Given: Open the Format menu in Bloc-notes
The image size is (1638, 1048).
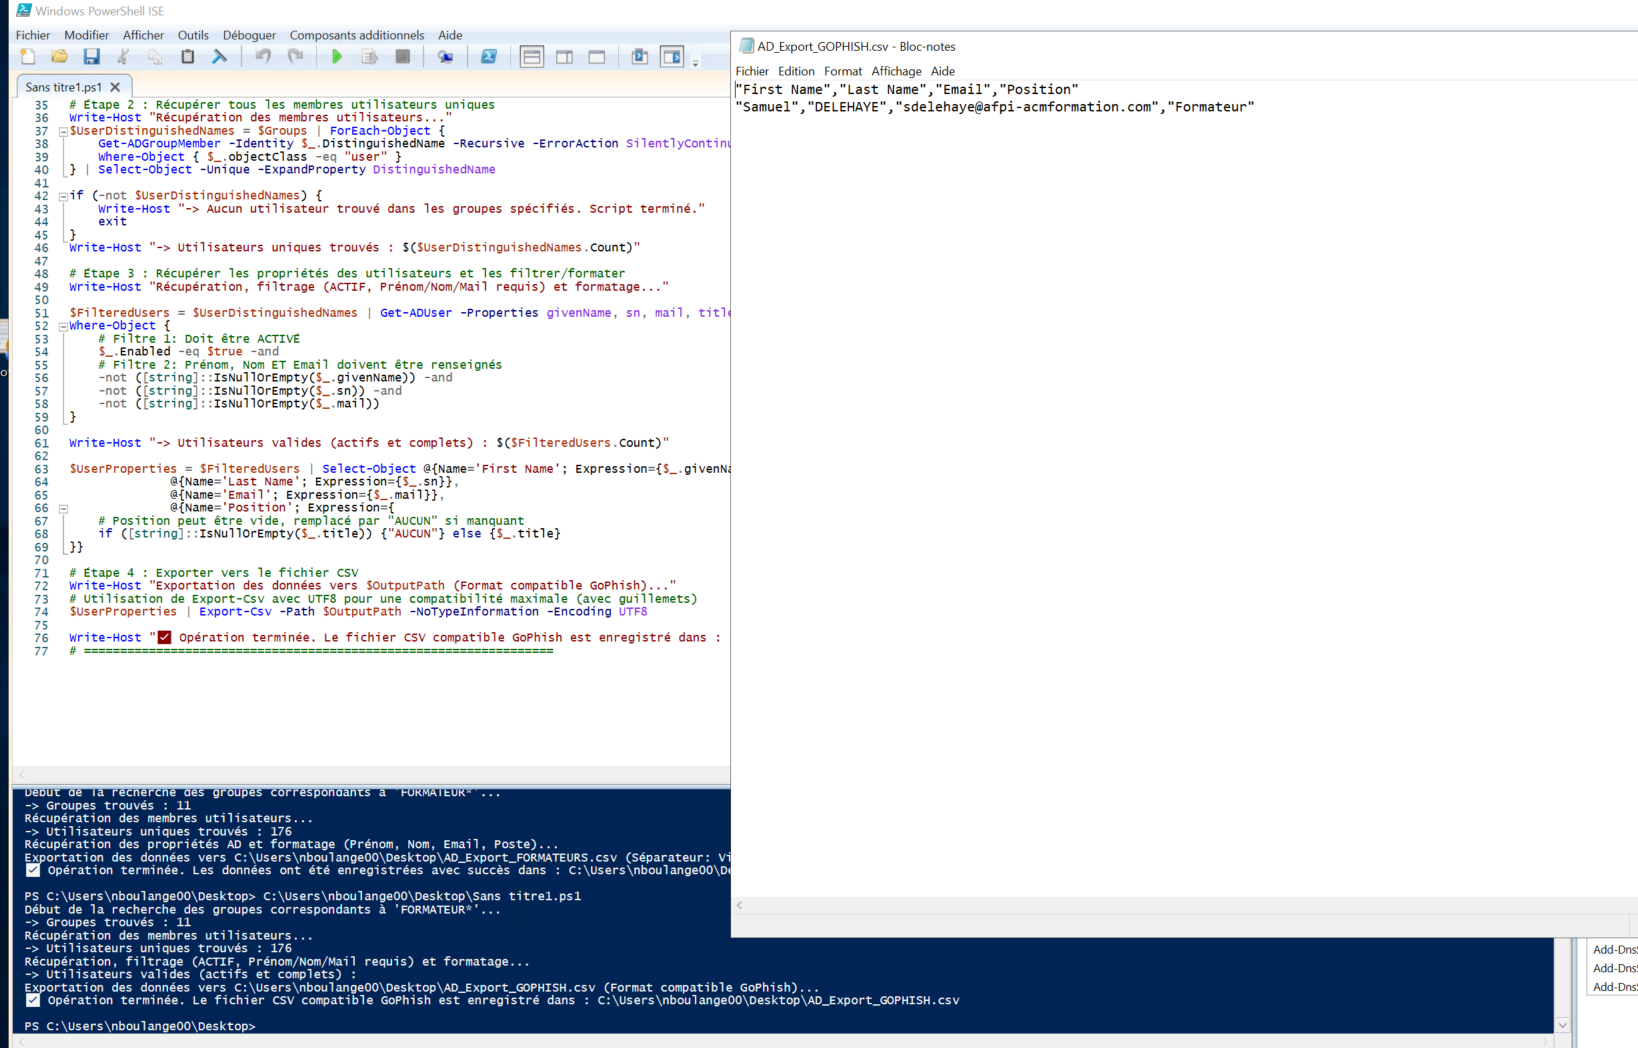Looking at the screenshot, I should (843, 71).
